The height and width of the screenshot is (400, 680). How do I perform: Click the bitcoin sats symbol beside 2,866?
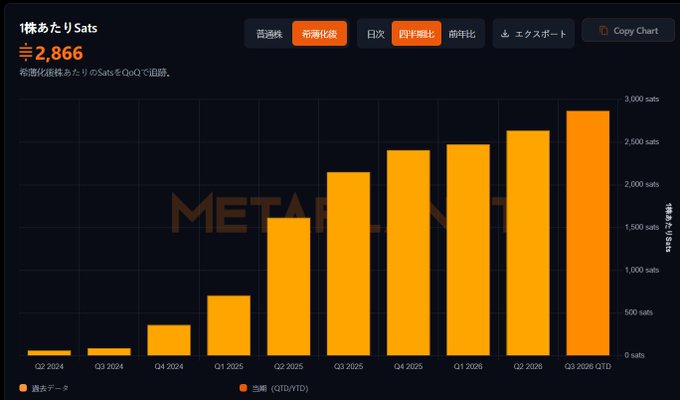click(26, 53)
